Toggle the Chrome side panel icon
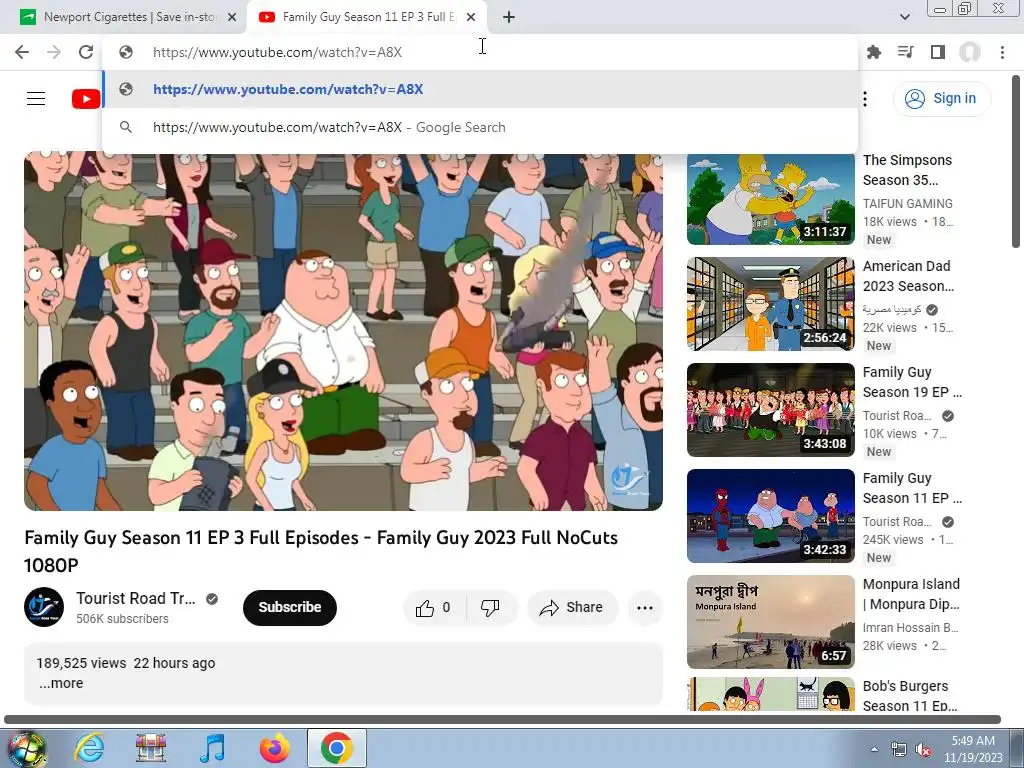The image size is (1024, 768). click(938, 52)
